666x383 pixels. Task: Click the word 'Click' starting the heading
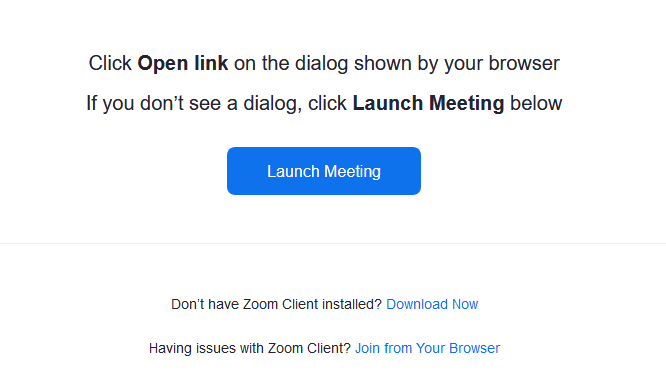(110, 63)
